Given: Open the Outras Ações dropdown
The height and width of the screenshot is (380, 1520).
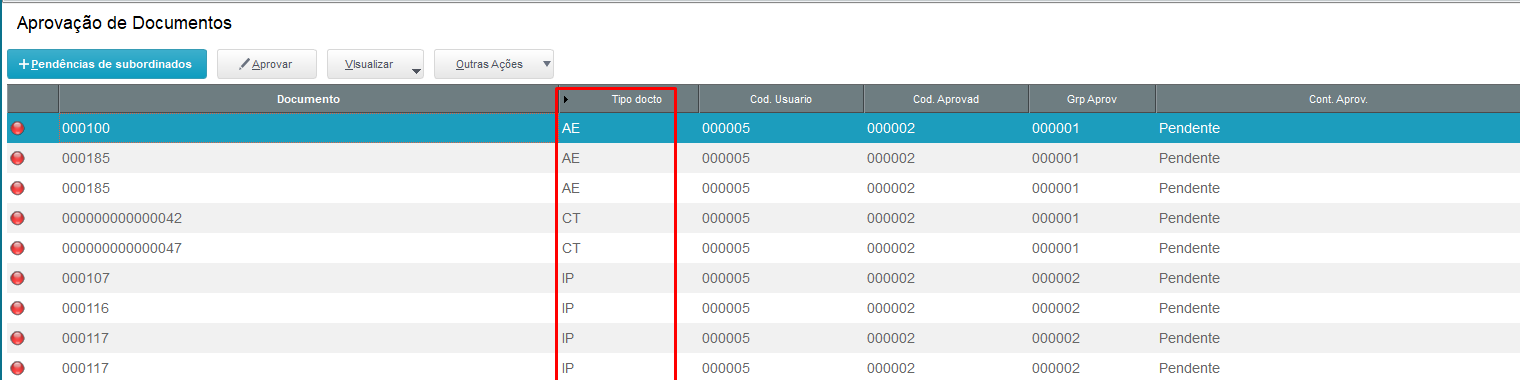Looking at the screenshot, I should (494, 64).
